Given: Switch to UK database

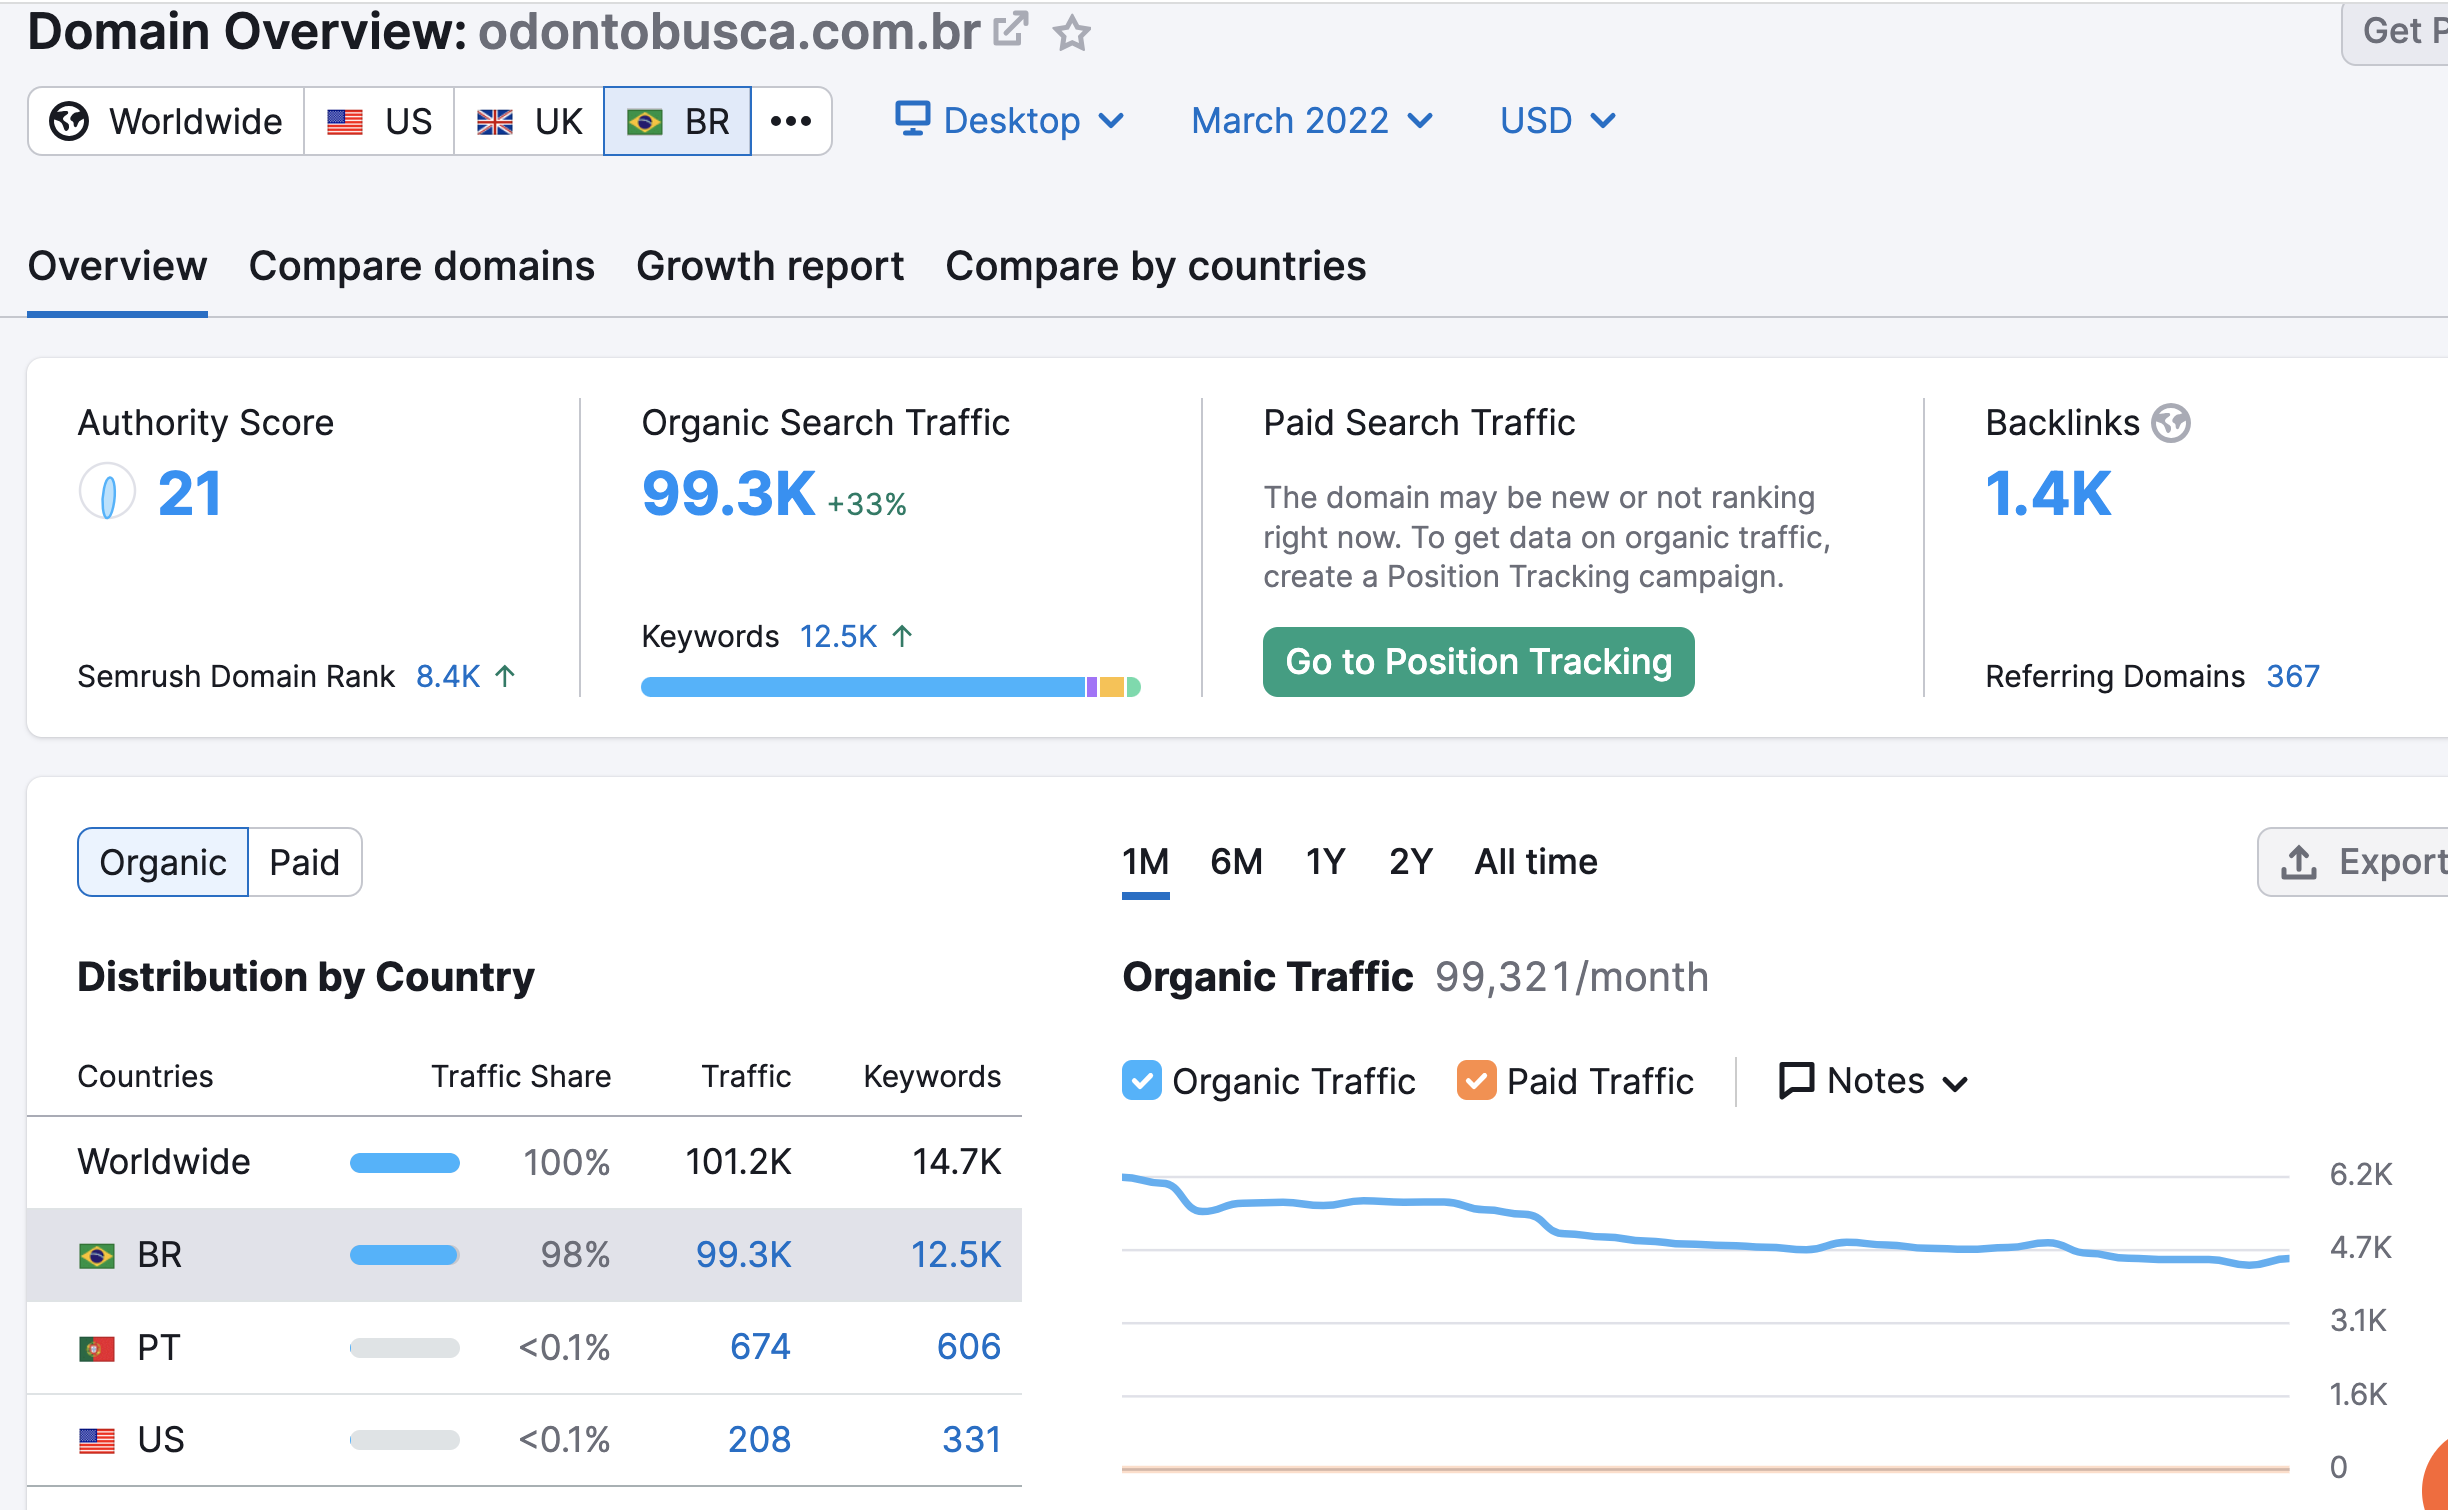Looking at the screenshot, I should [x=529, y=121].
